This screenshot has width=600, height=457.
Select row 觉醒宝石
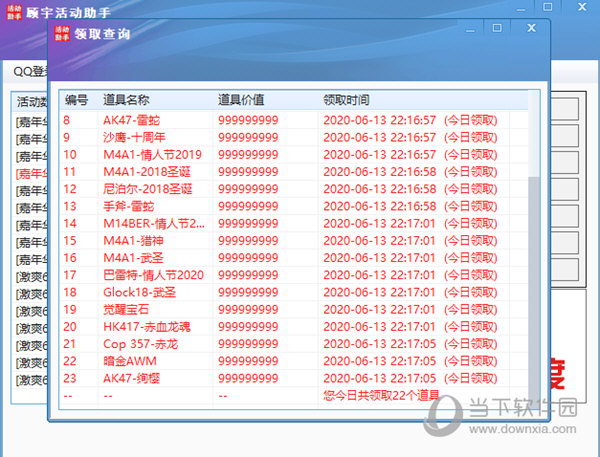click(294, 310)
